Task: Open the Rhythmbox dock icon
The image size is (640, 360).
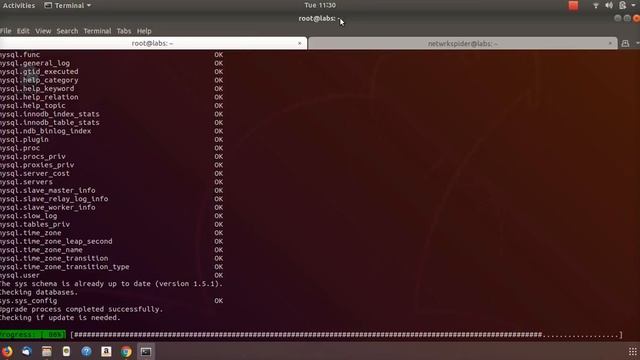Action: point(67,351)
